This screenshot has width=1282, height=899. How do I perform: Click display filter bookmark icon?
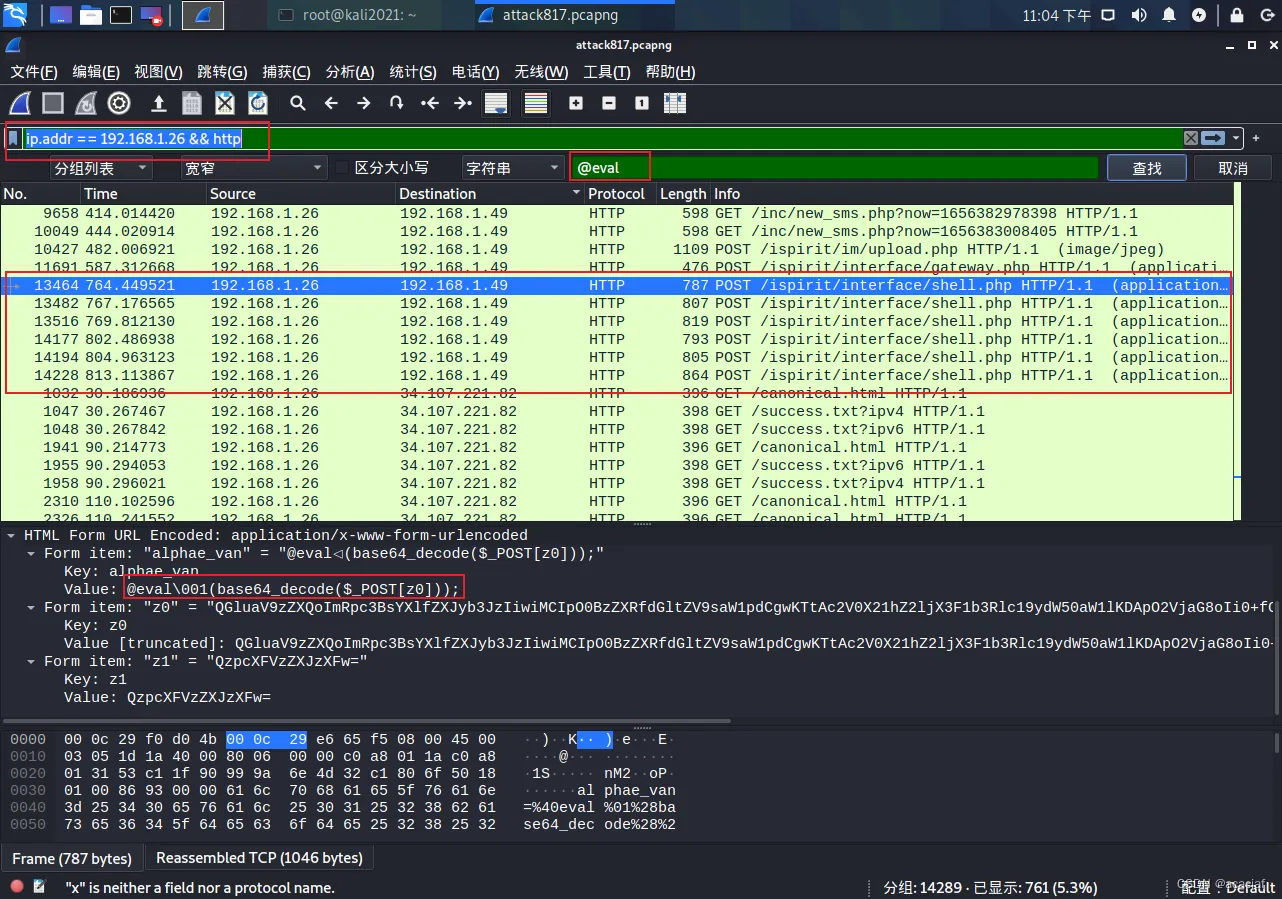click(13, 138)
